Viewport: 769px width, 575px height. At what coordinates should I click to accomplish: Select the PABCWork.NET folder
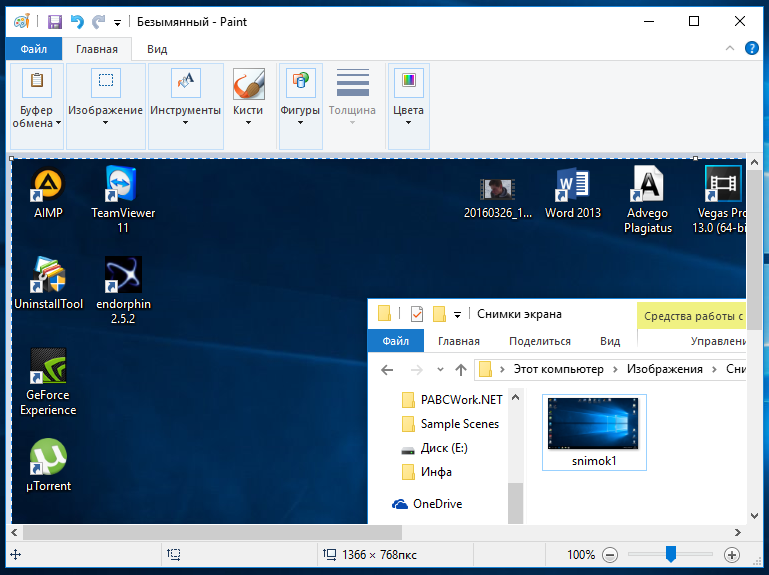click(452, 400)
